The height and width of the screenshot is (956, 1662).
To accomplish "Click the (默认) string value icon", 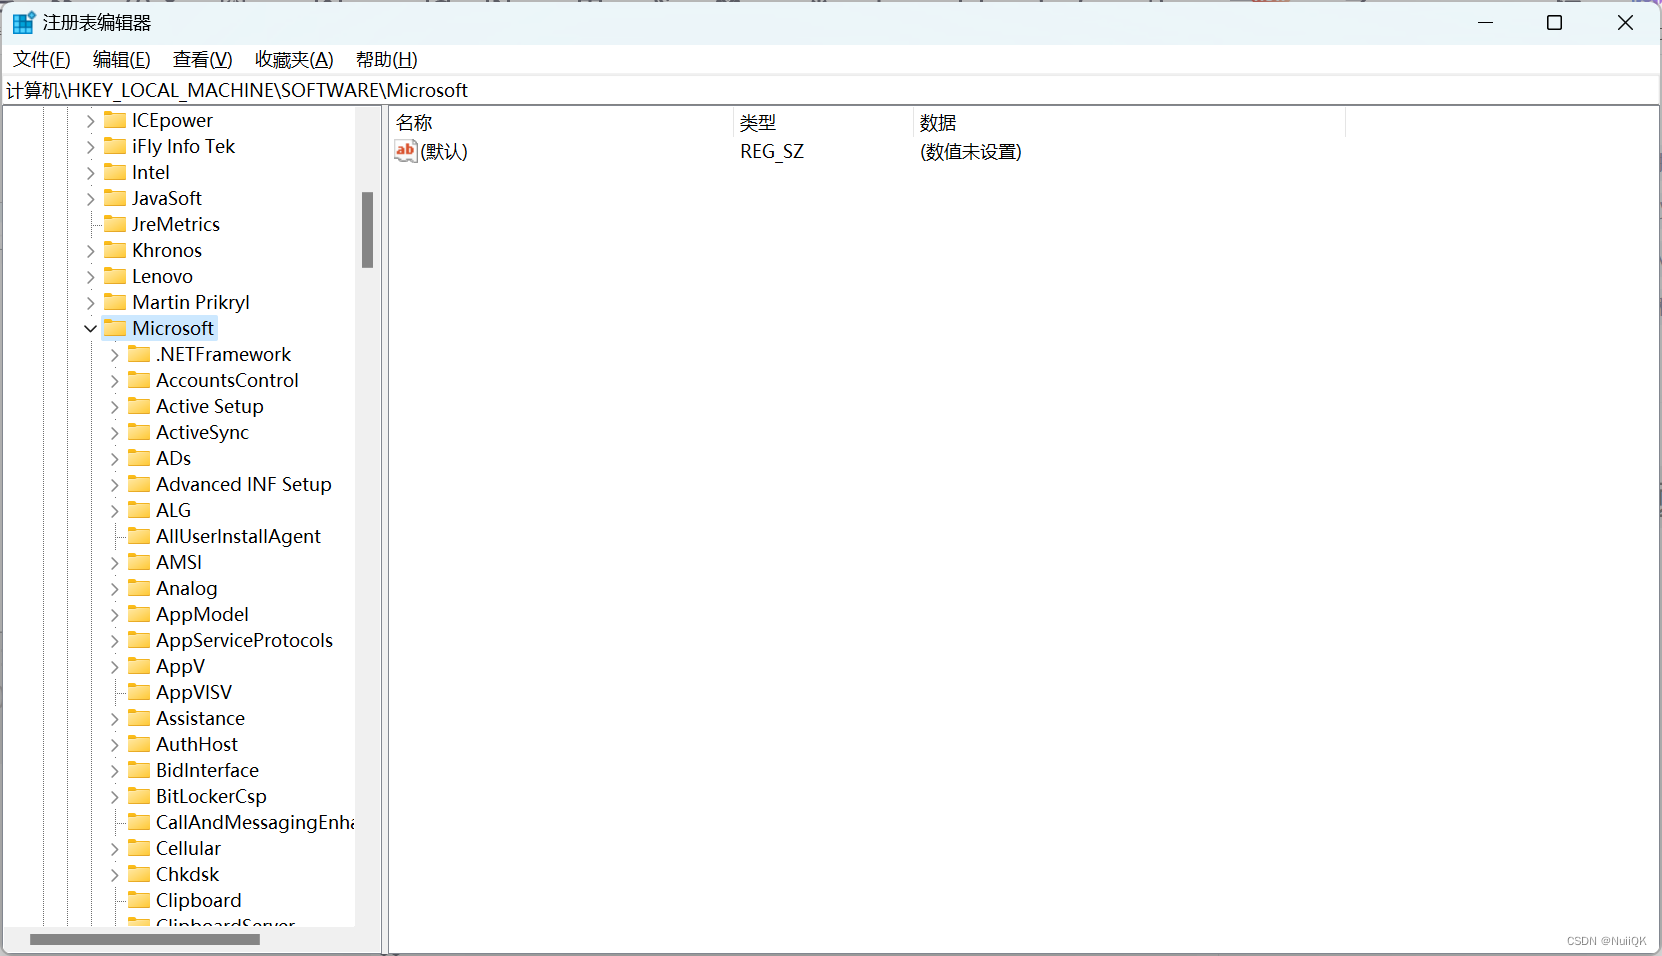I will 405,151.
